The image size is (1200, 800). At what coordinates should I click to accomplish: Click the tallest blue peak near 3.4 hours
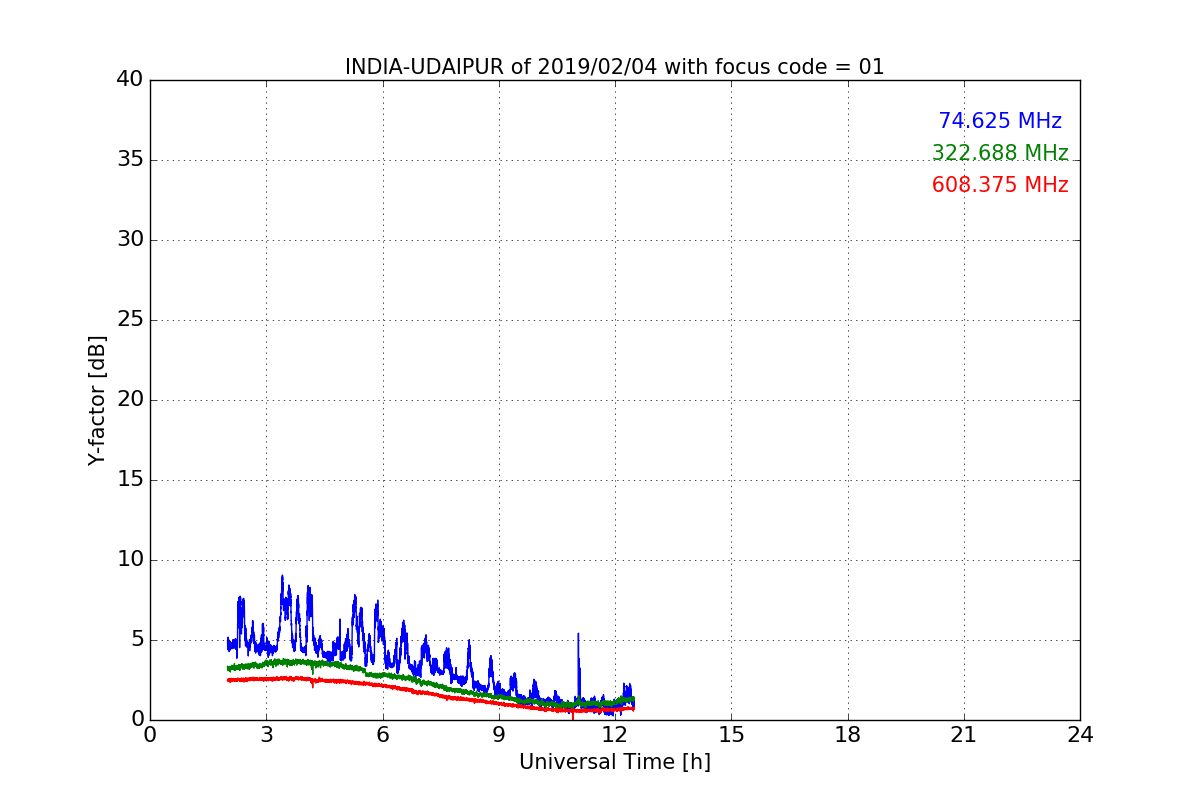282,600
